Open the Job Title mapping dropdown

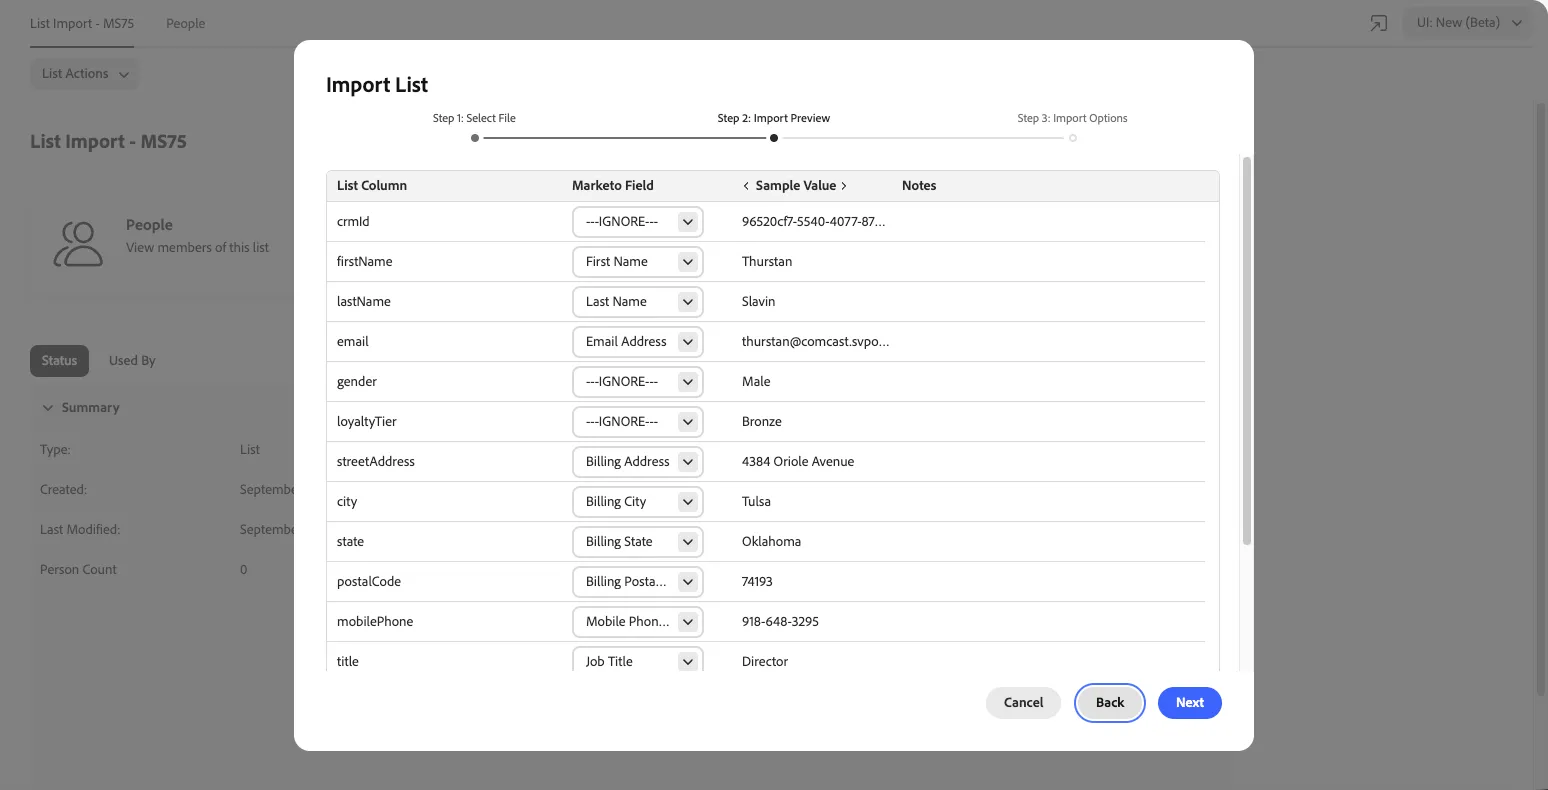[638, 661]
